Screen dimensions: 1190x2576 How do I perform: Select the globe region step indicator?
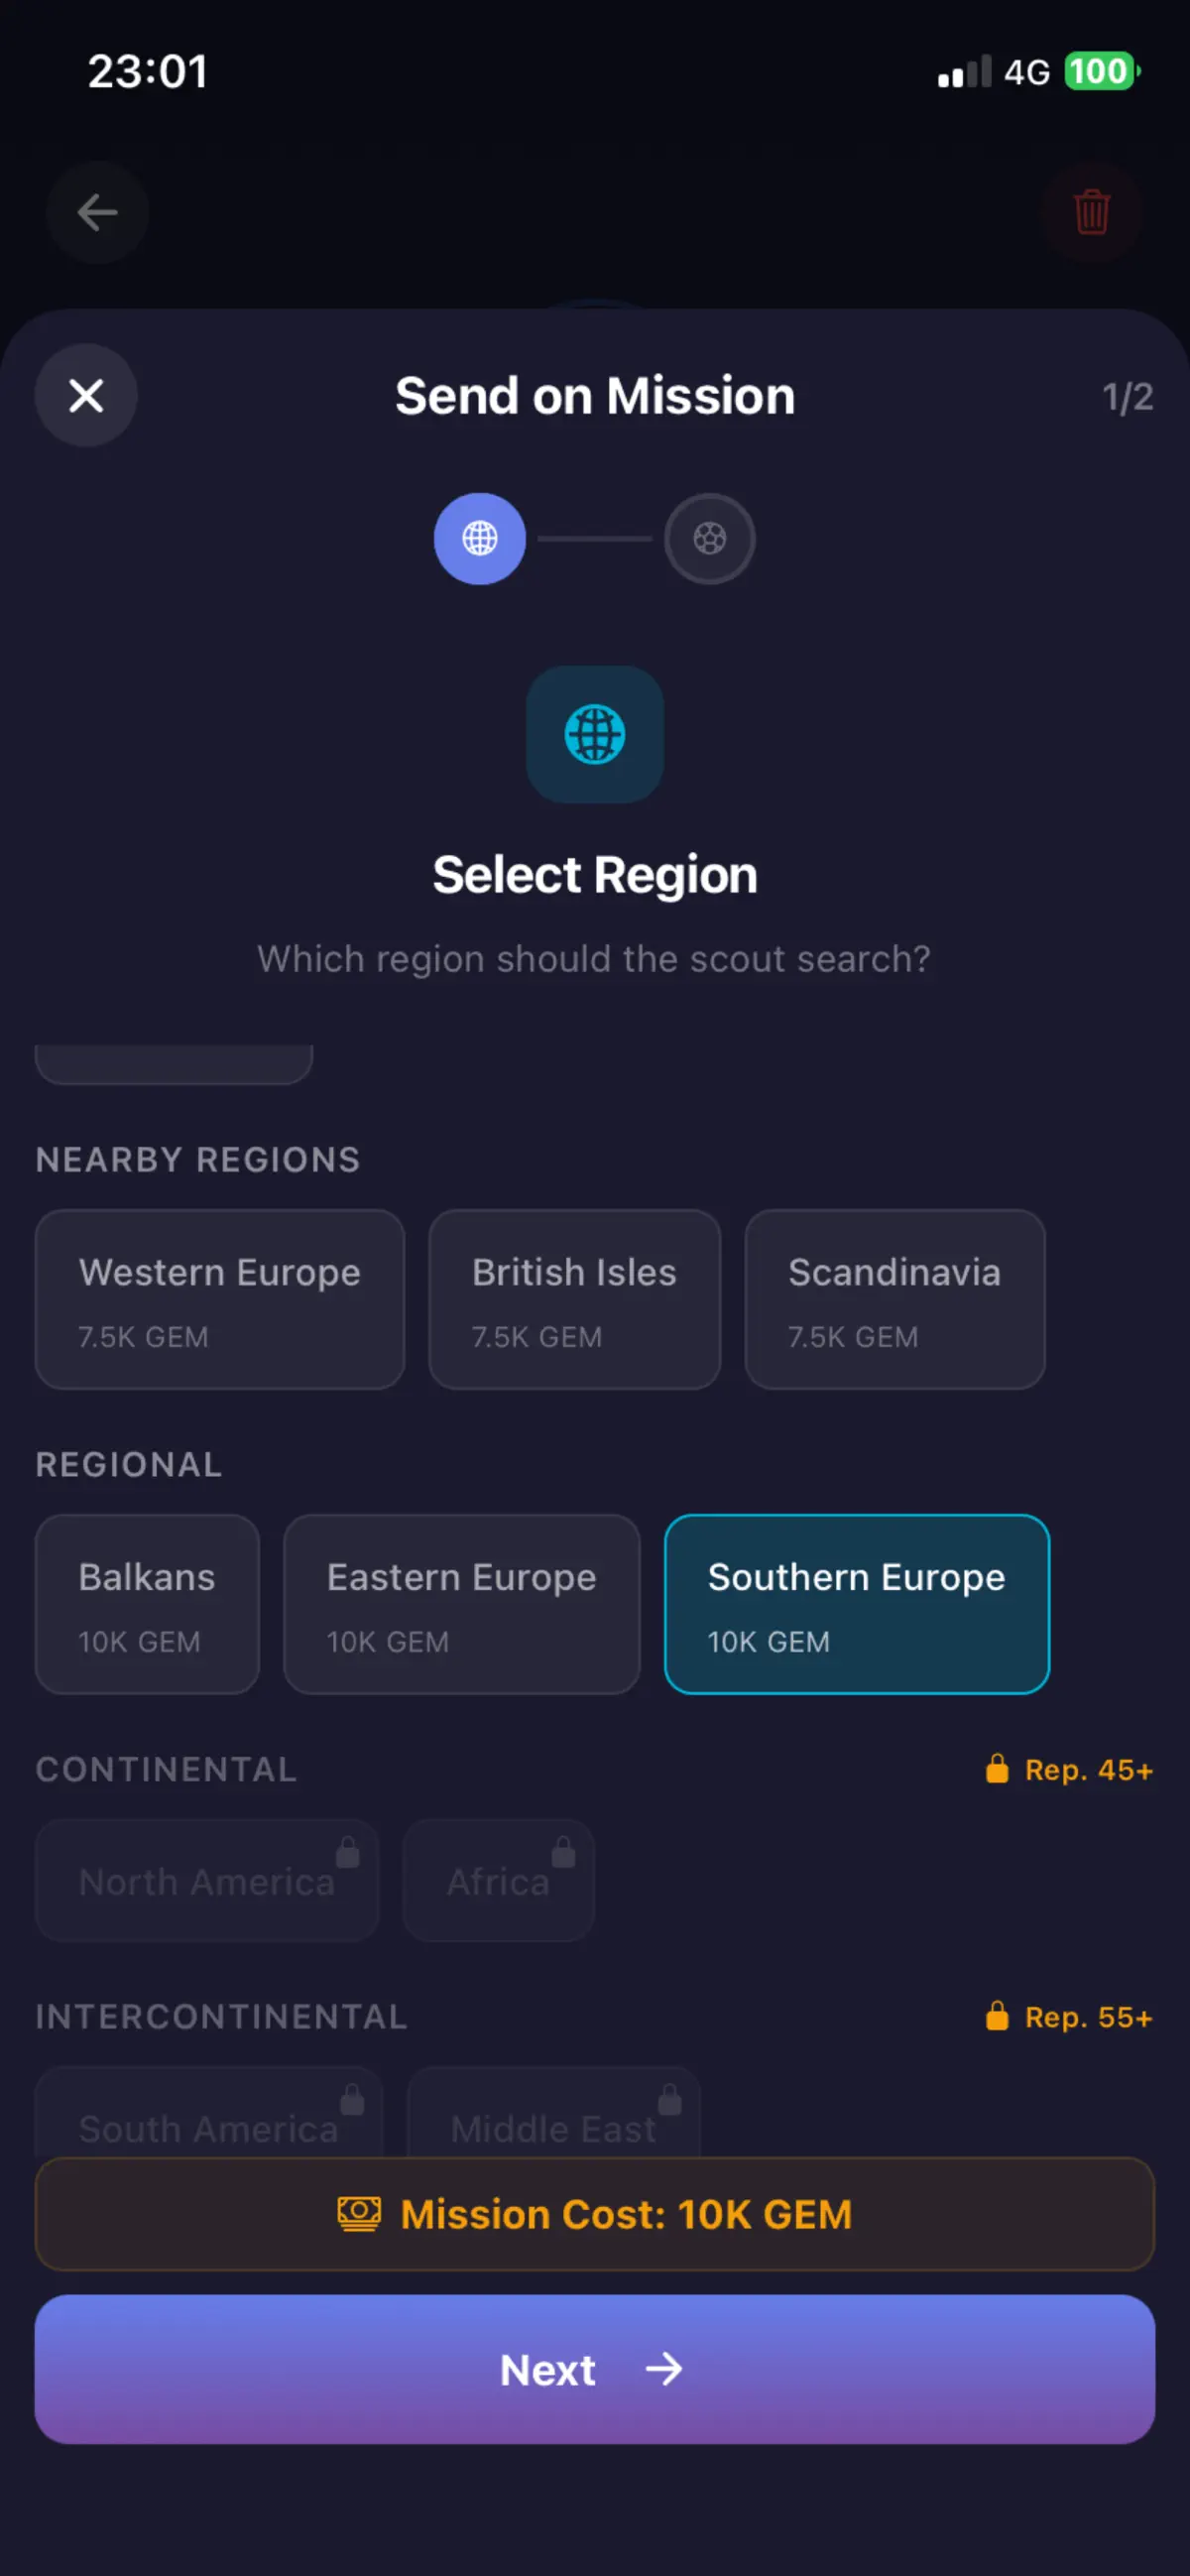click(480, 538)
